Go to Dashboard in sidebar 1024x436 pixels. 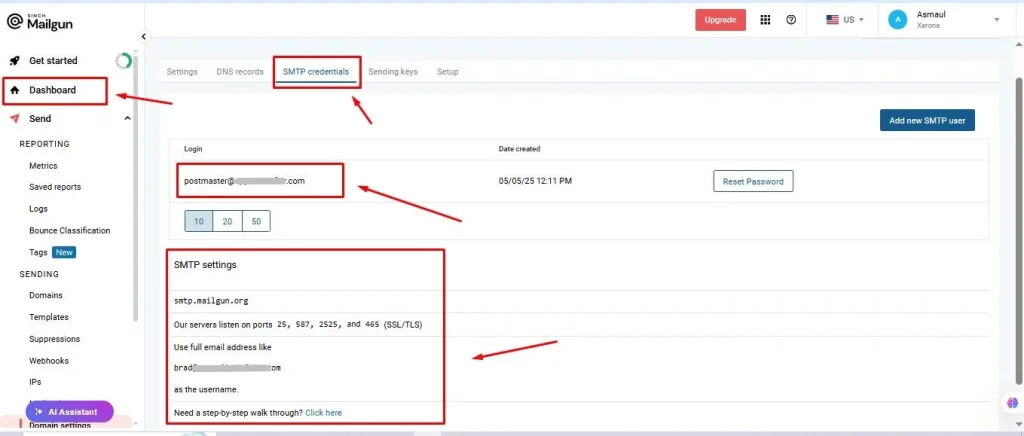[x=52, y=90]
